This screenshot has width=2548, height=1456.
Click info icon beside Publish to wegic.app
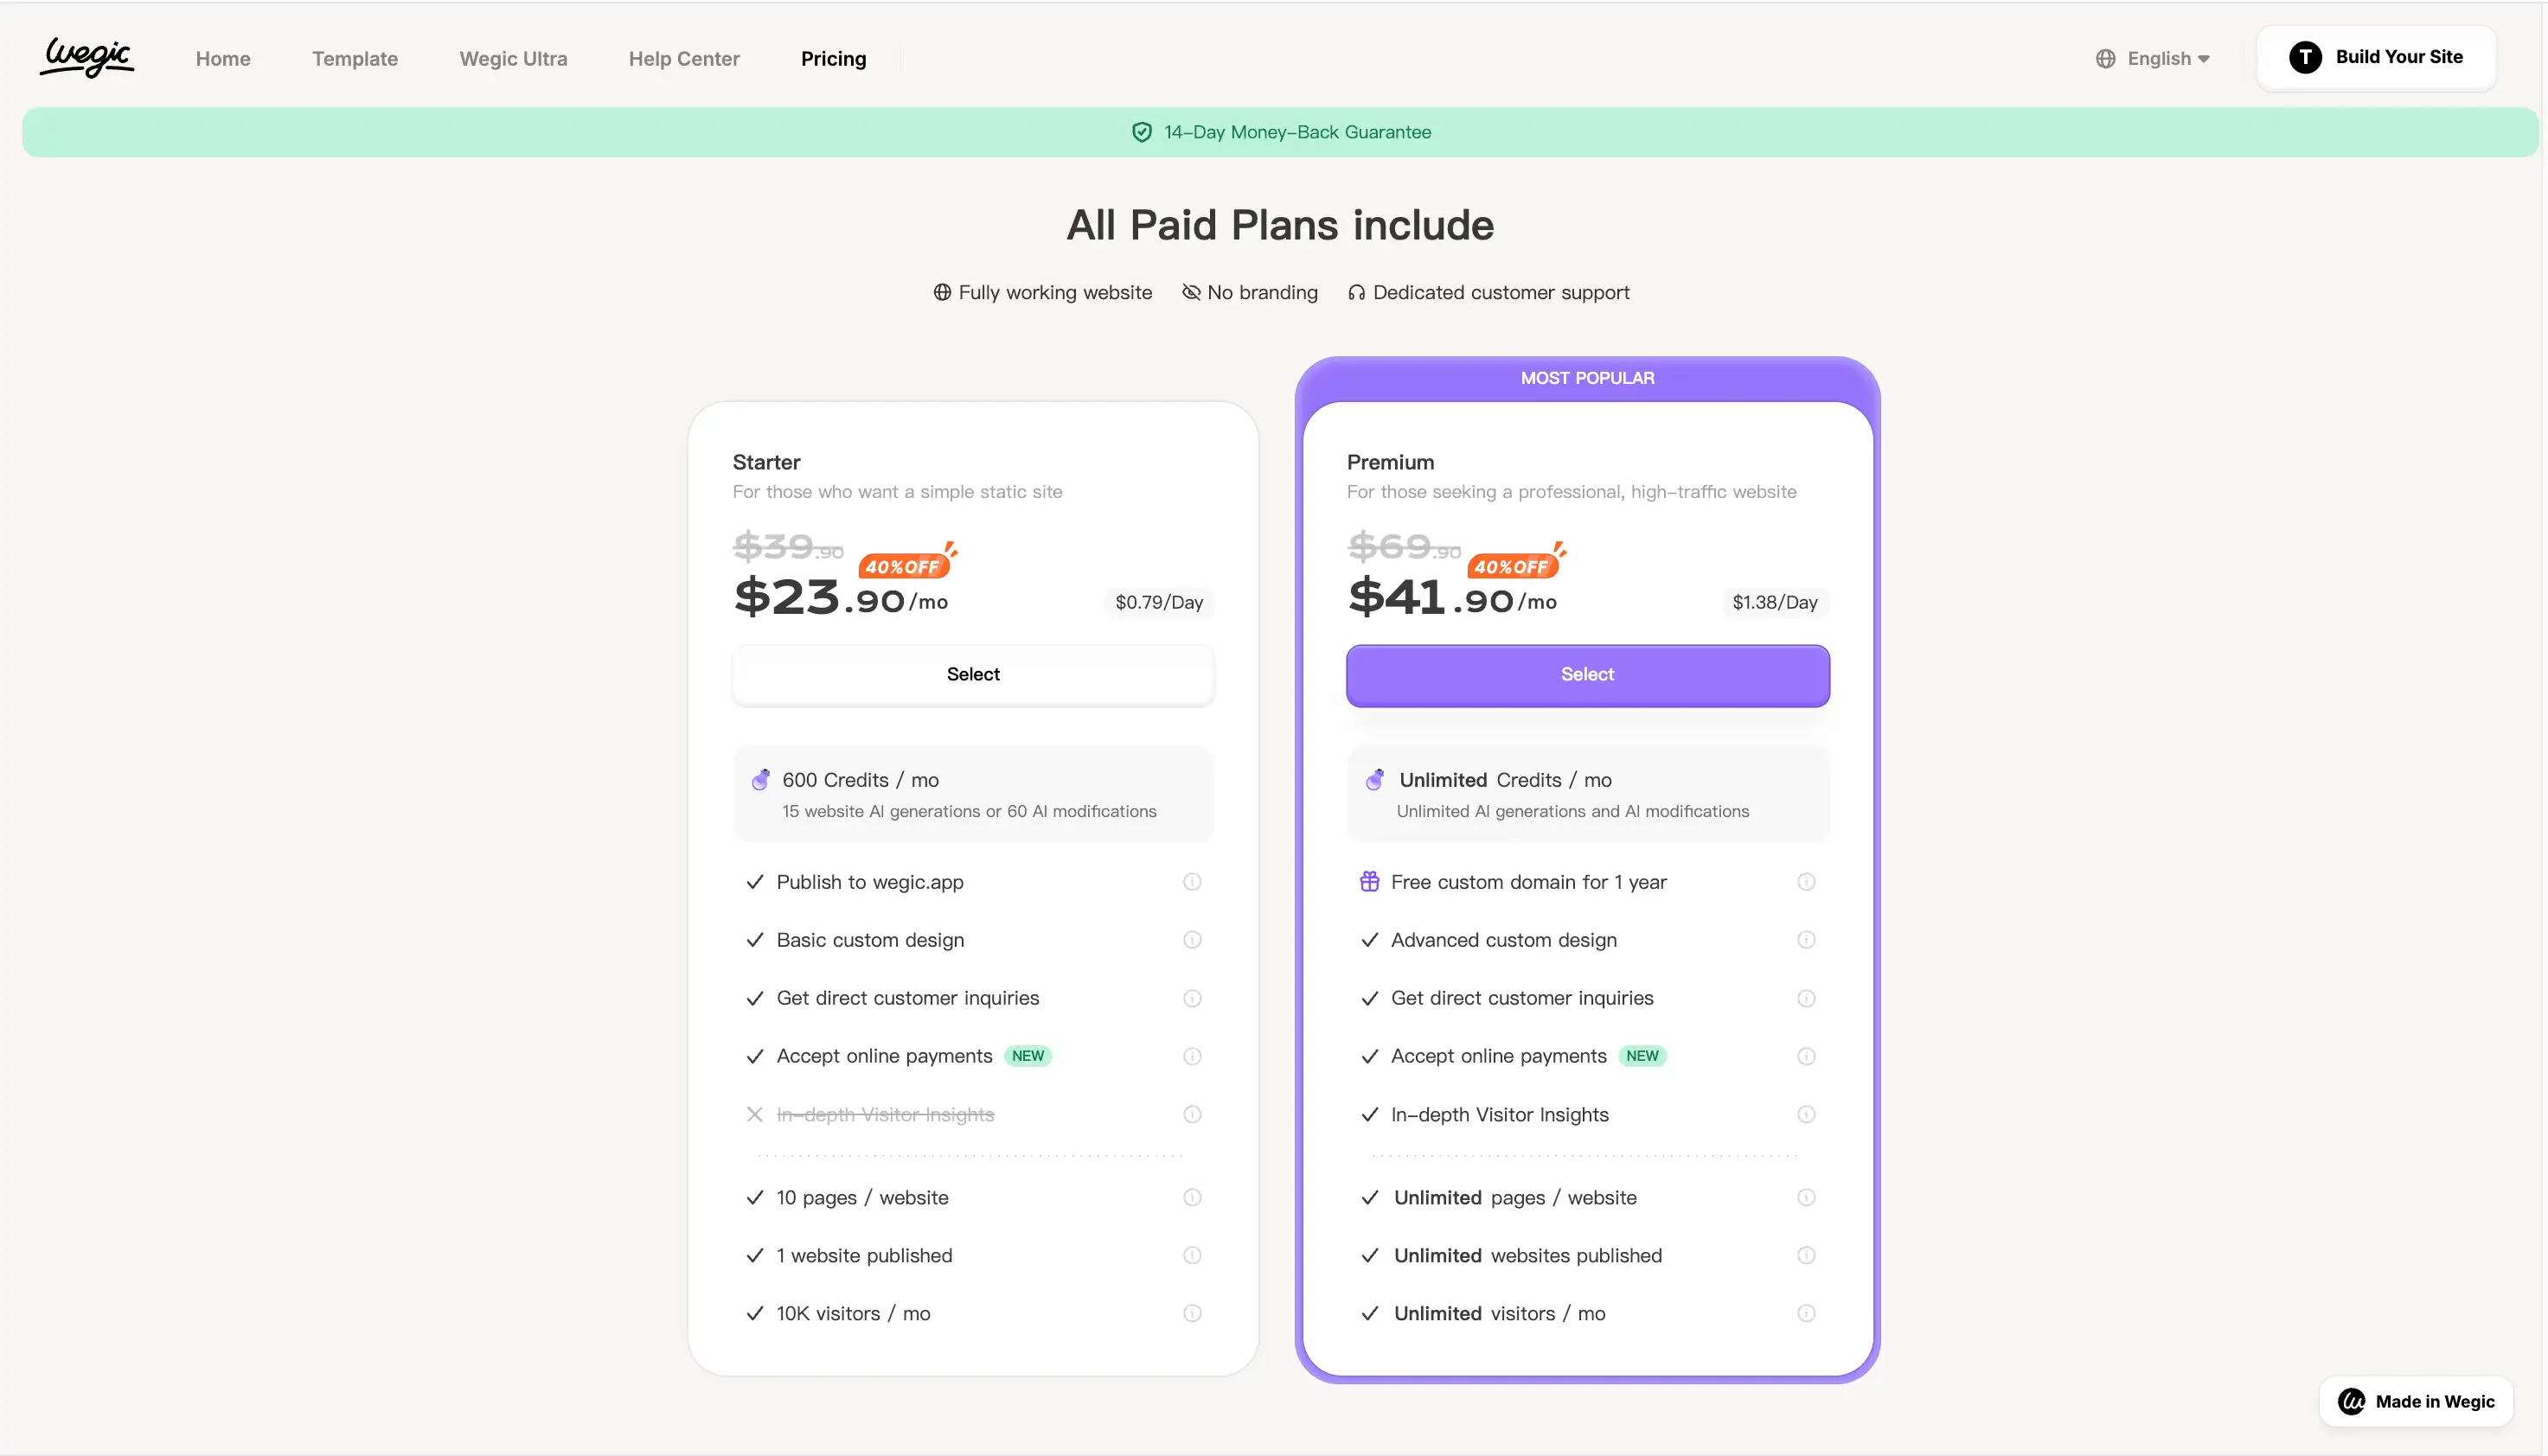(1192, 882)
